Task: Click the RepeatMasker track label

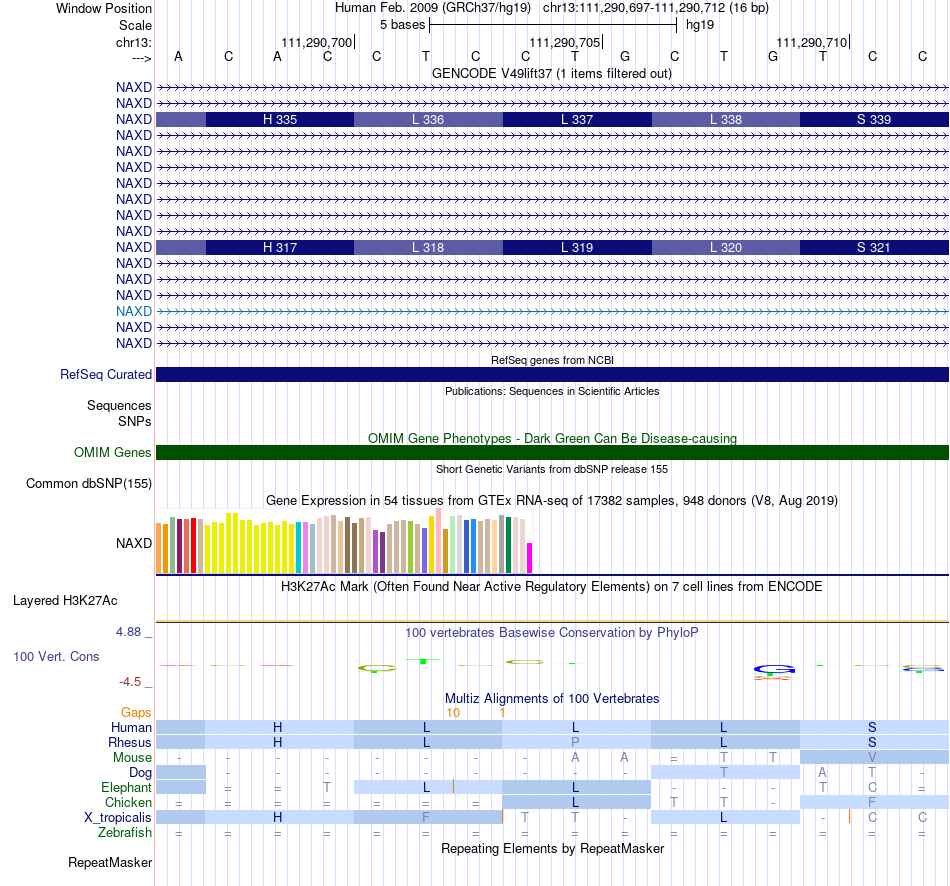Action: click(110, 862)
